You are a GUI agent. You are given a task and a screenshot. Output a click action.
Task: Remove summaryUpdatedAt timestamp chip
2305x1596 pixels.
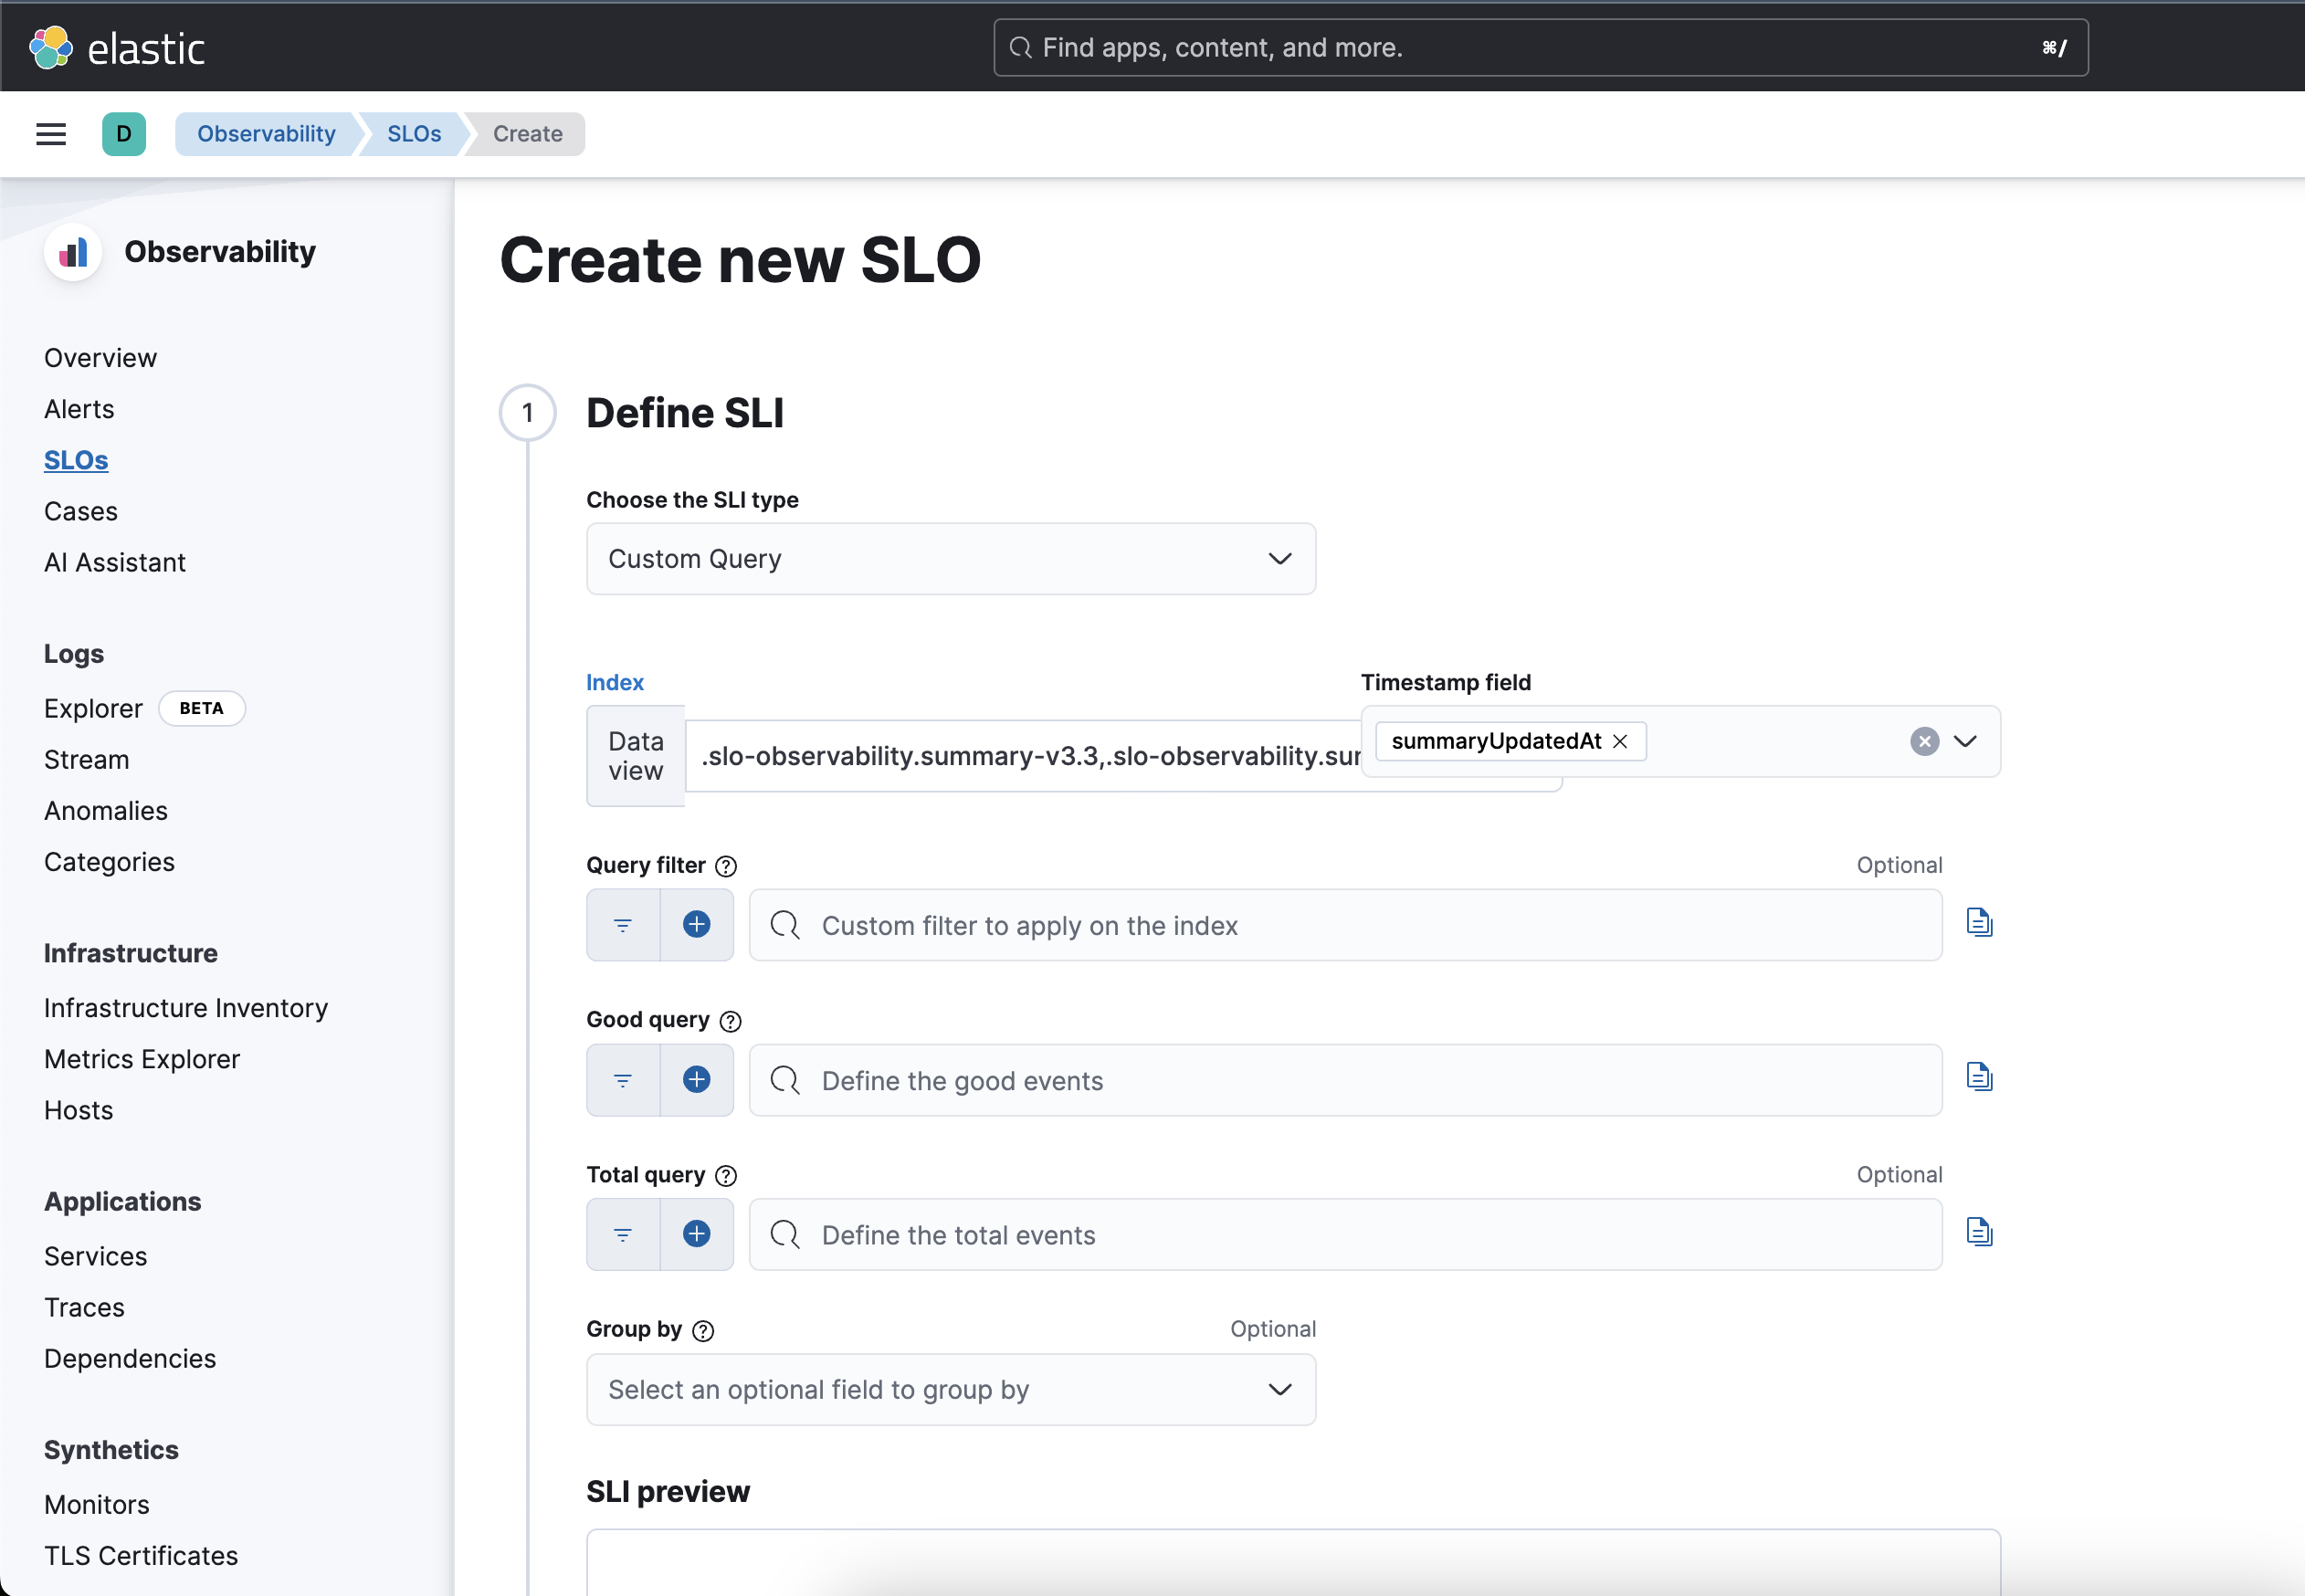click(1620, 741)
